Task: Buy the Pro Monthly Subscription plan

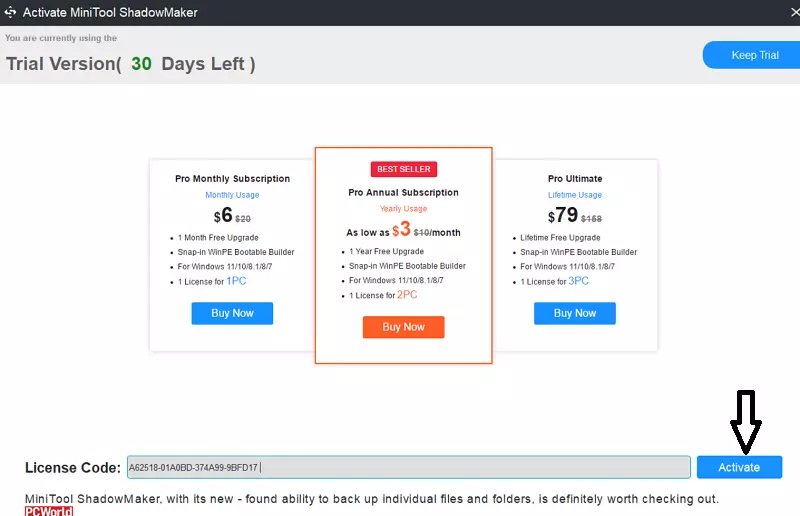Action: click(232, 313)
